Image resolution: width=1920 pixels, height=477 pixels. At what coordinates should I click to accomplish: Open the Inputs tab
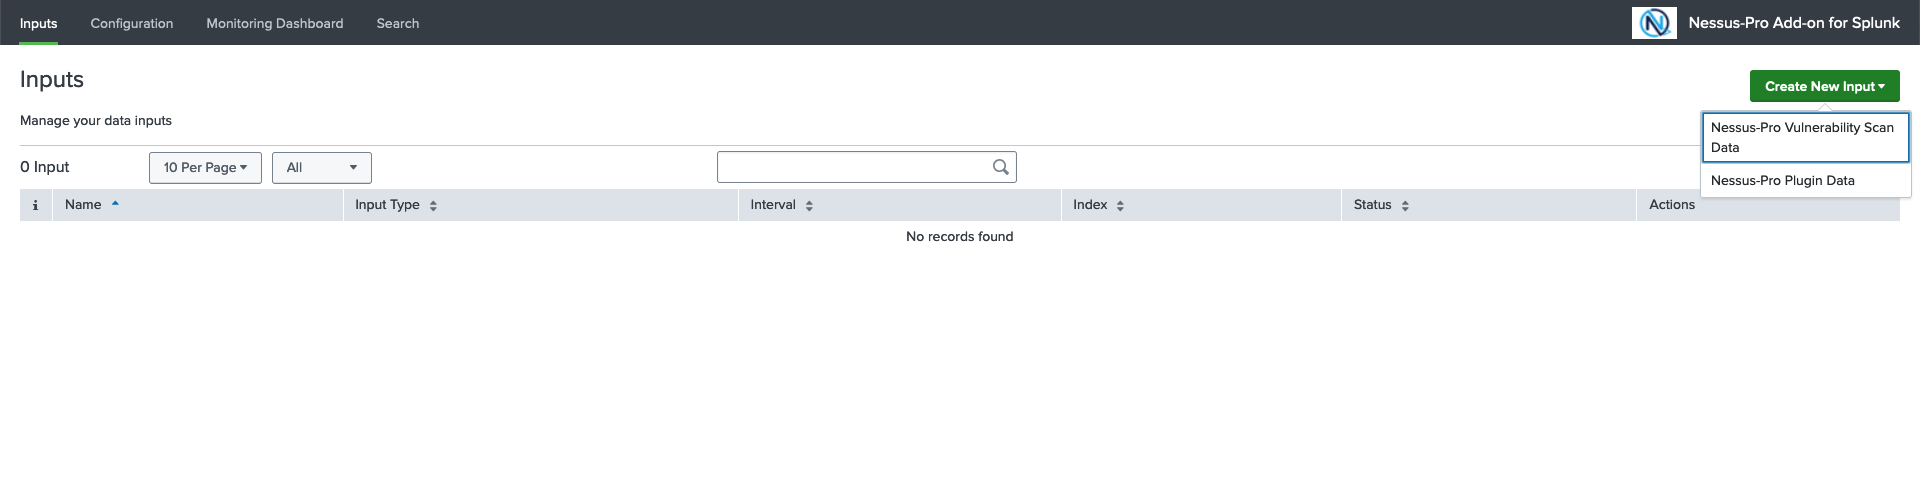(38, 23)
